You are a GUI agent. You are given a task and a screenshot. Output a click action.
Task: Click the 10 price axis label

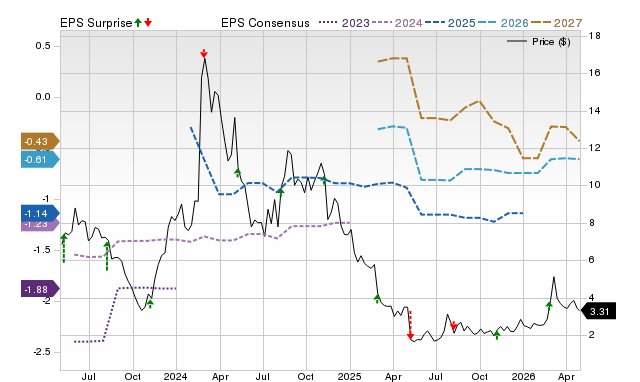pyautogui.click(x=595, y=185)
